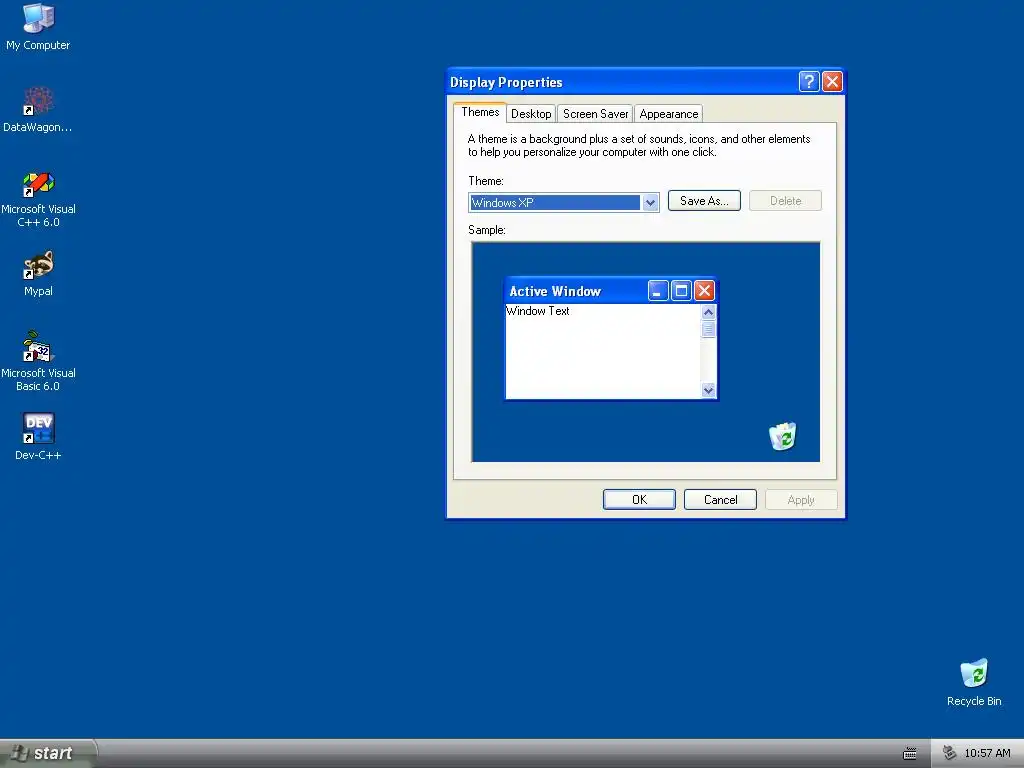Click sample window maximize icon
Screen dimensions: 1024x768
[681, 291]
